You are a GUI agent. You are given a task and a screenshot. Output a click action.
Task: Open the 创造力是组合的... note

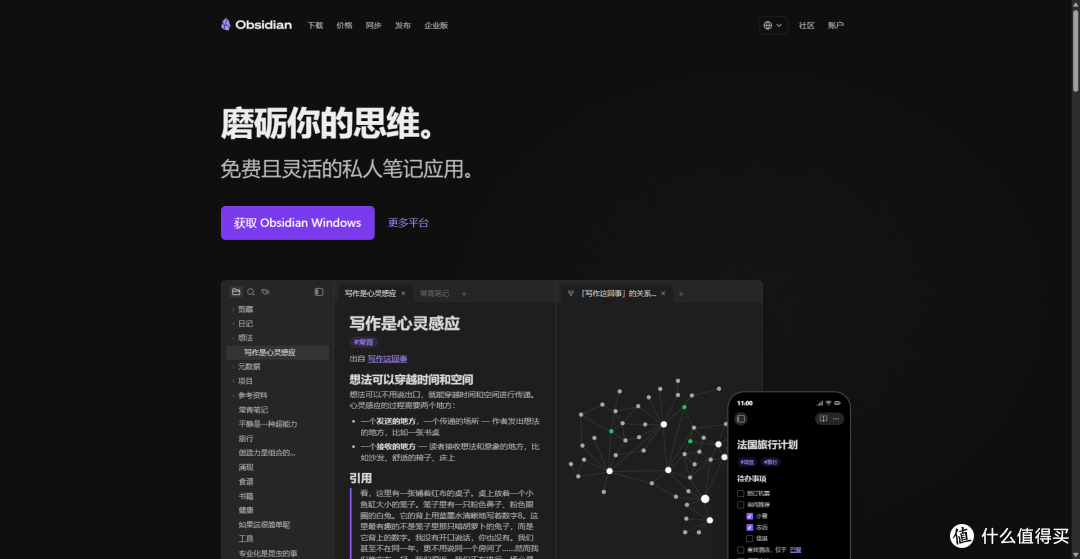click(x=267, y=453)
